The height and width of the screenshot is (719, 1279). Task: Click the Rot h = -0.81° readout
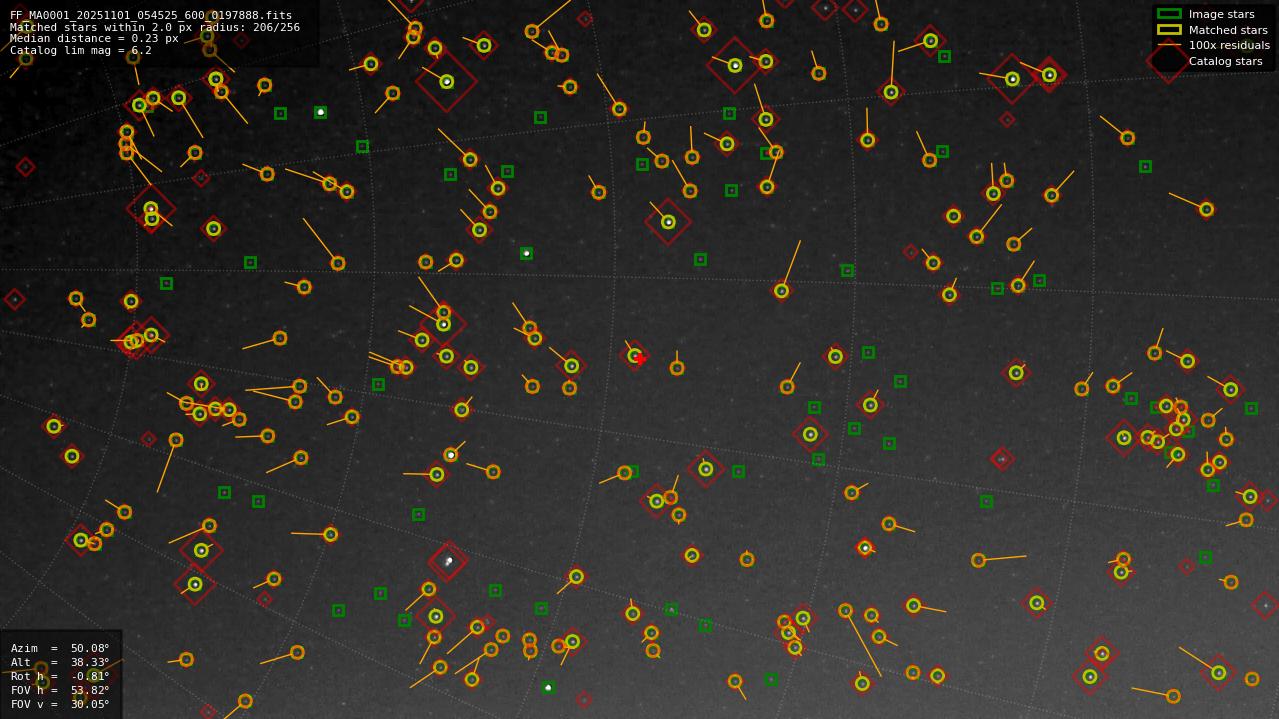tap(60, 676)
